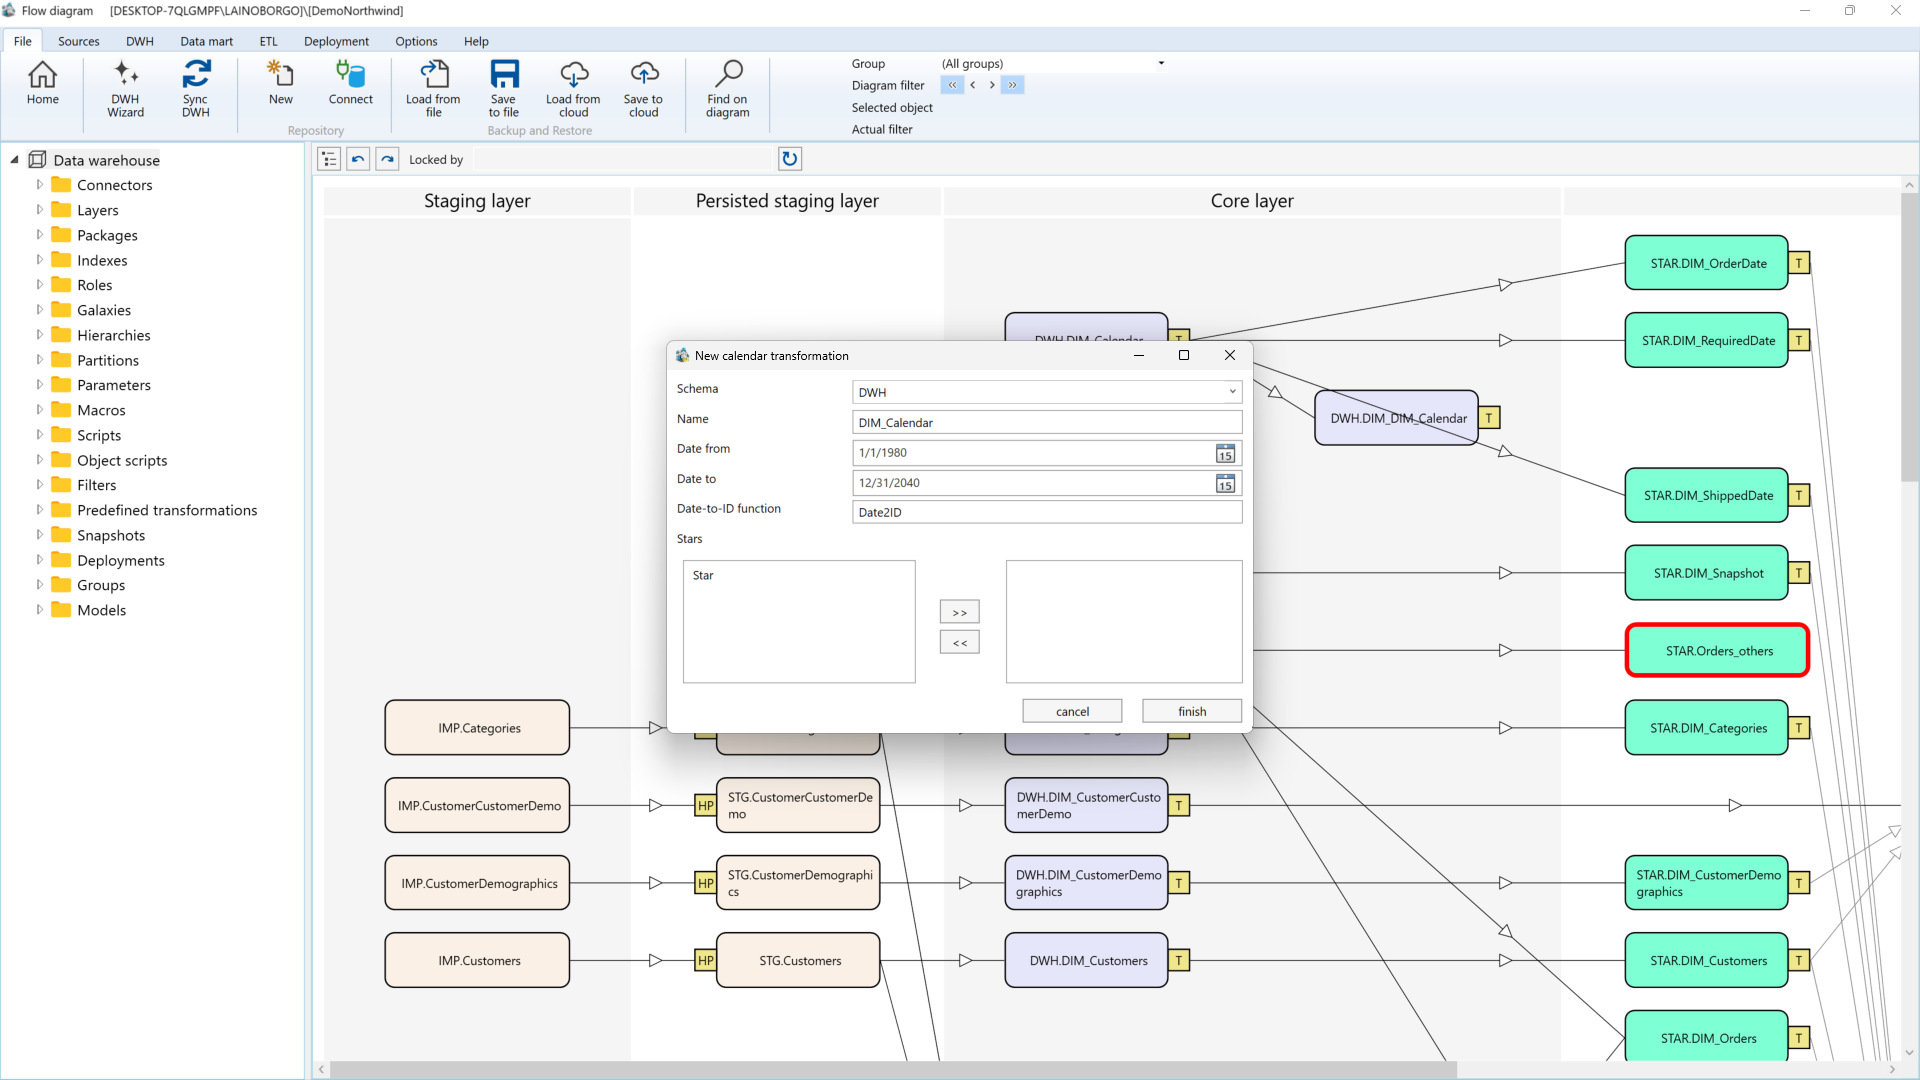
Task: Click the Date-to-ID function field
Action: click(1047, 513)
